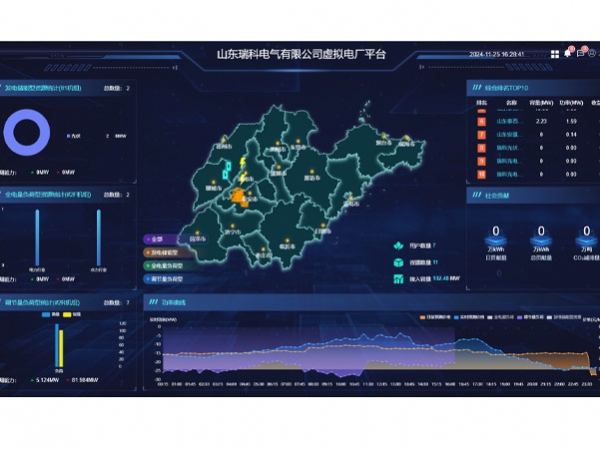This screenshot has height=449, width=600.
Task: Click the 综合排名TOP10 panel header
Action: click(x=510, y=87)
